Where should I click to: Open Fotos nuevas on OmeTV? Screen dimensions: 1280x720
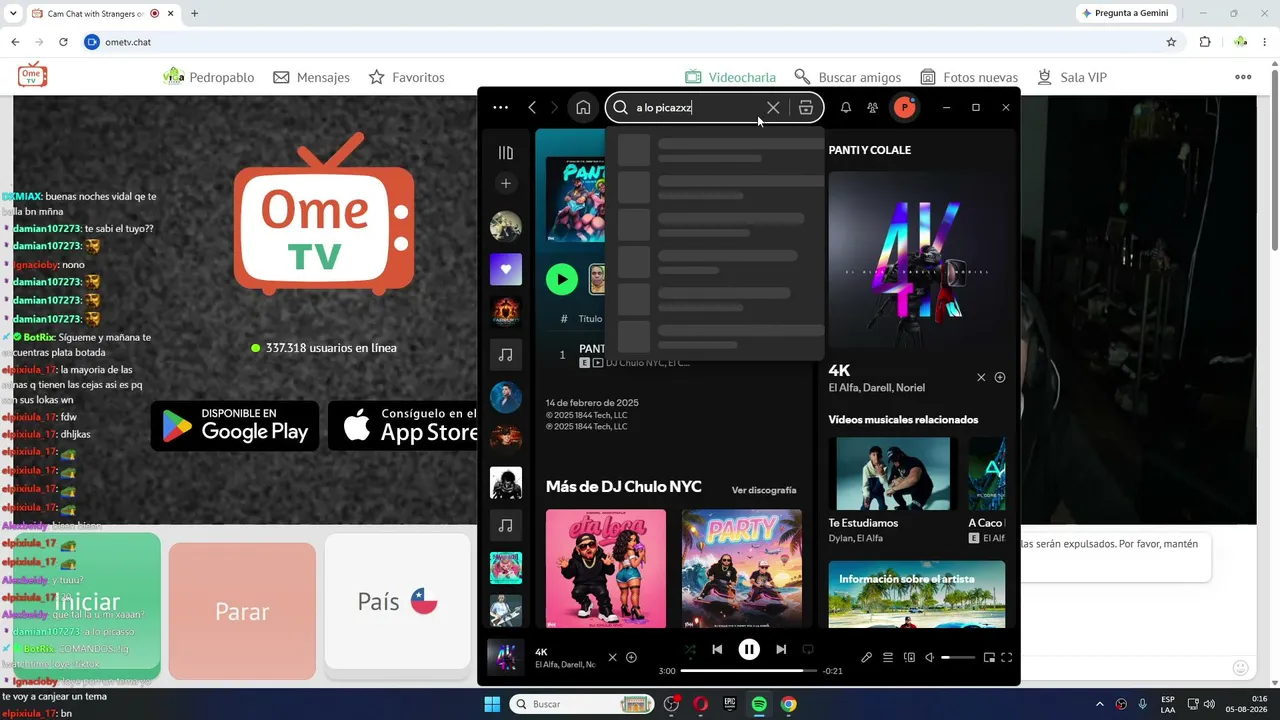coord(968,77)
